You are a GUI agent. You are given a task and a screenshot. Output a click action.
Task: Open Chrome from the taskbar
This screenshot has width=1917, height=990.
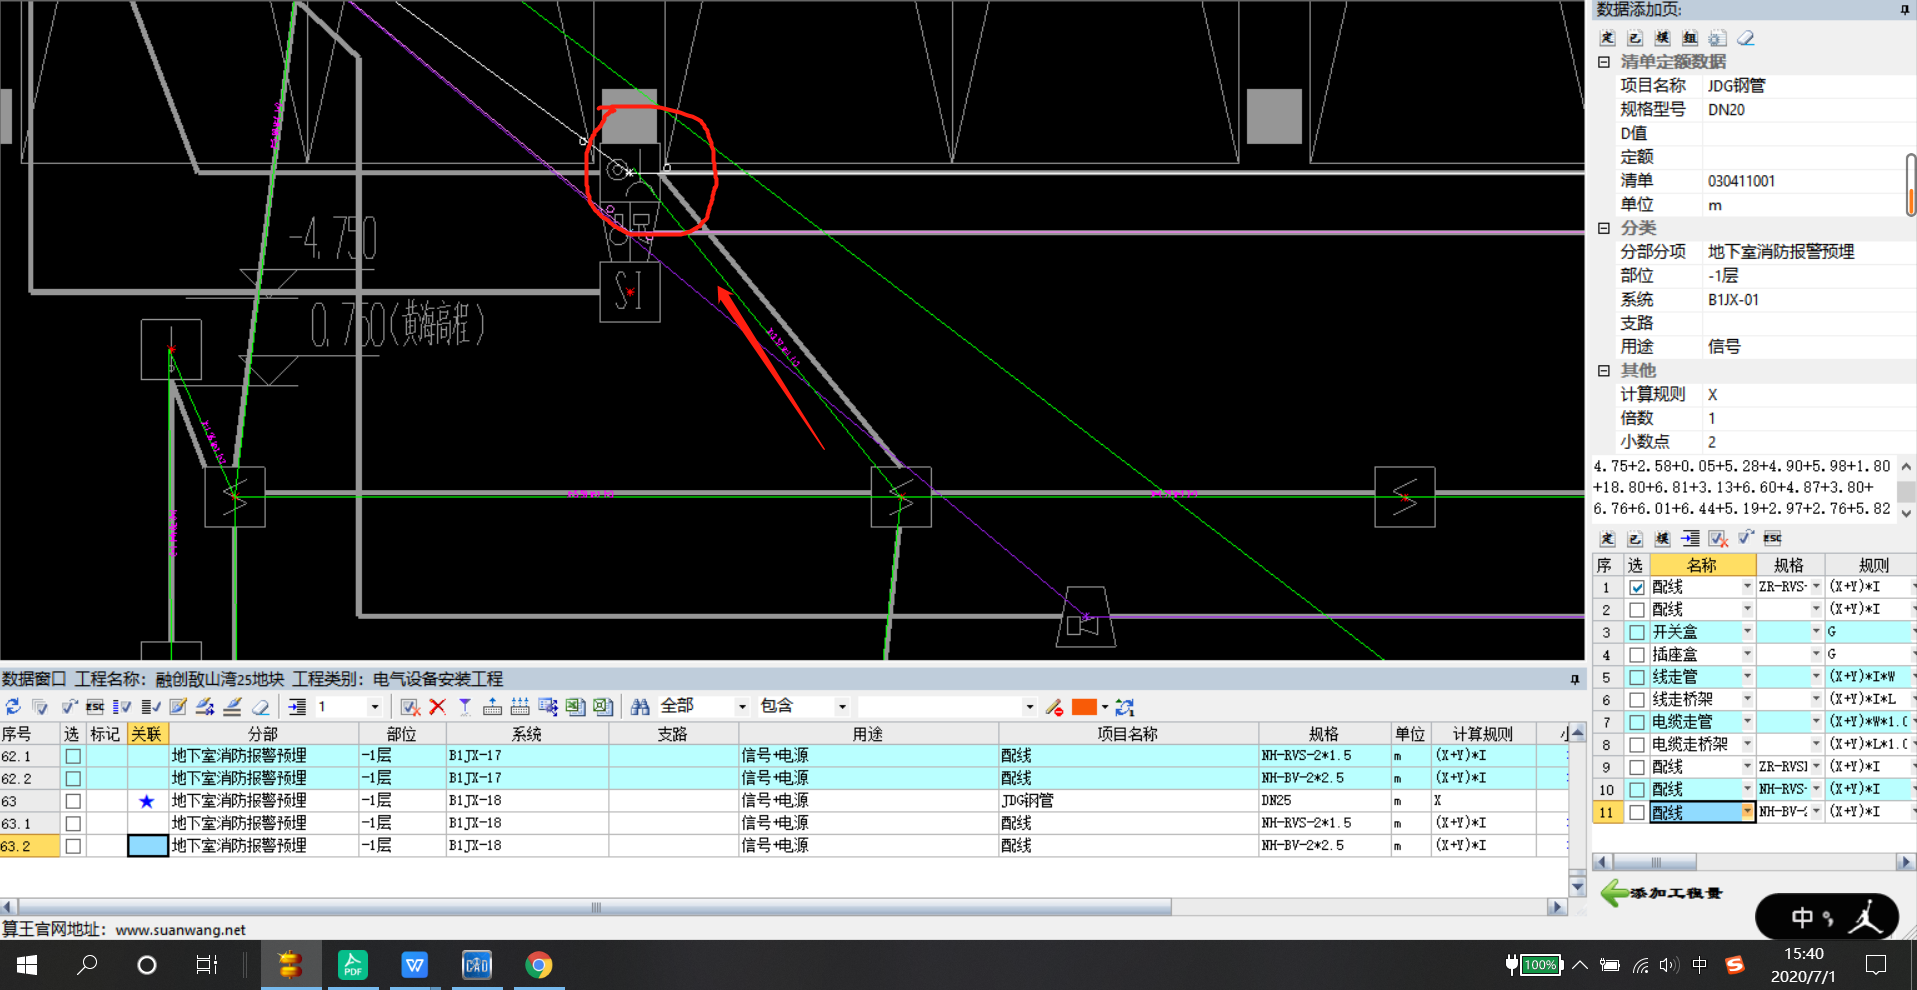[538, 965]
